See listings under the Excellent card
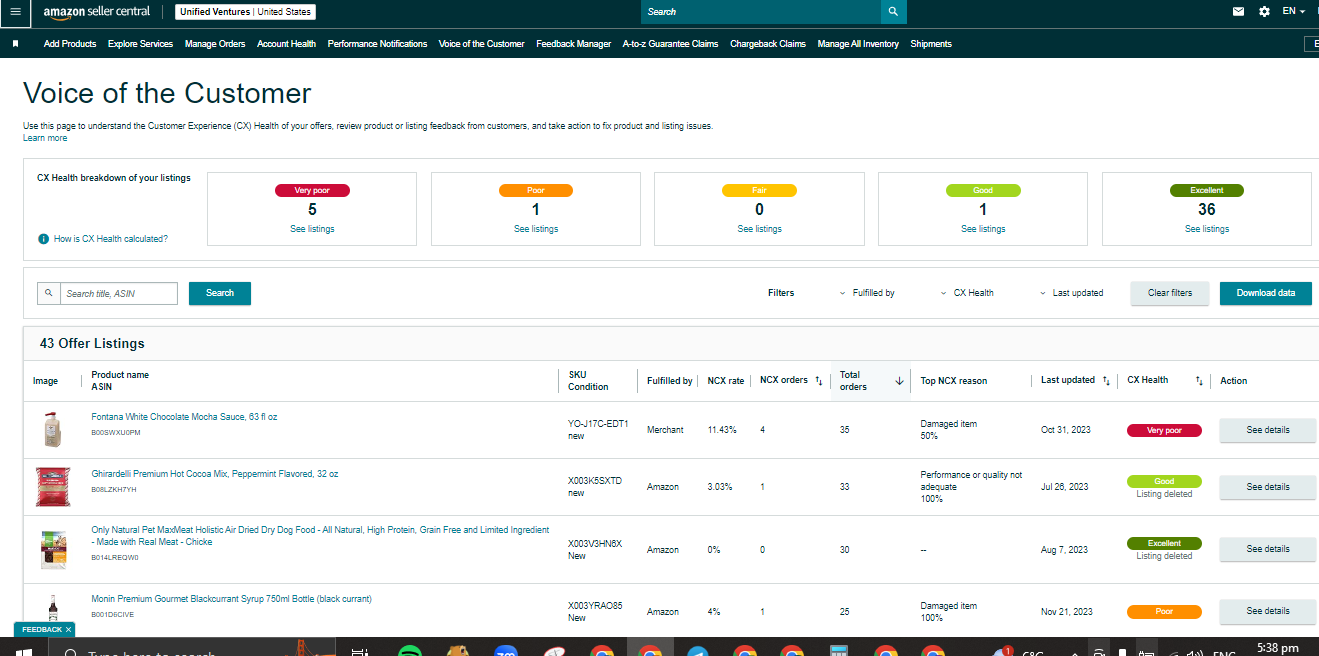Viewport: 1319px width, 656px height. (1207, 229)
